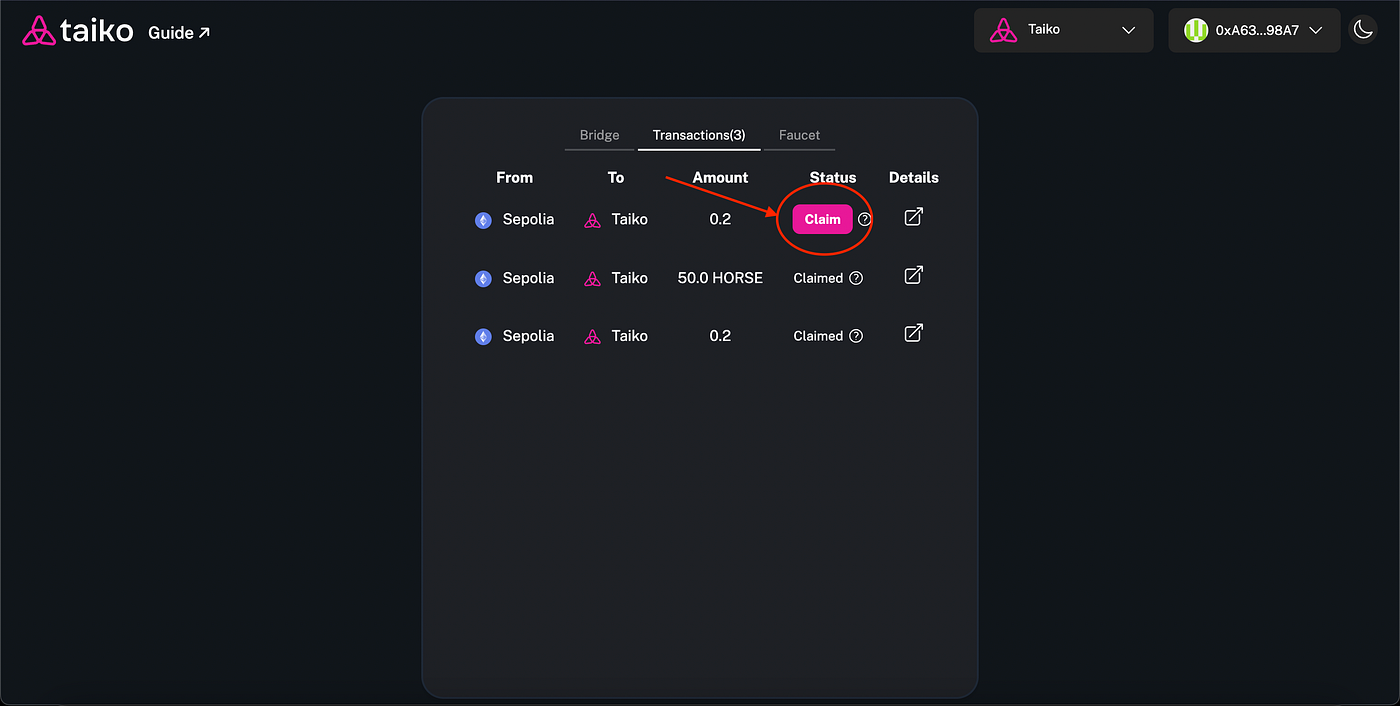Screen dimensions: 1400x706
Task: Expand the 0xA63...98A7 wallet account menu
Action: [1254, 30]
